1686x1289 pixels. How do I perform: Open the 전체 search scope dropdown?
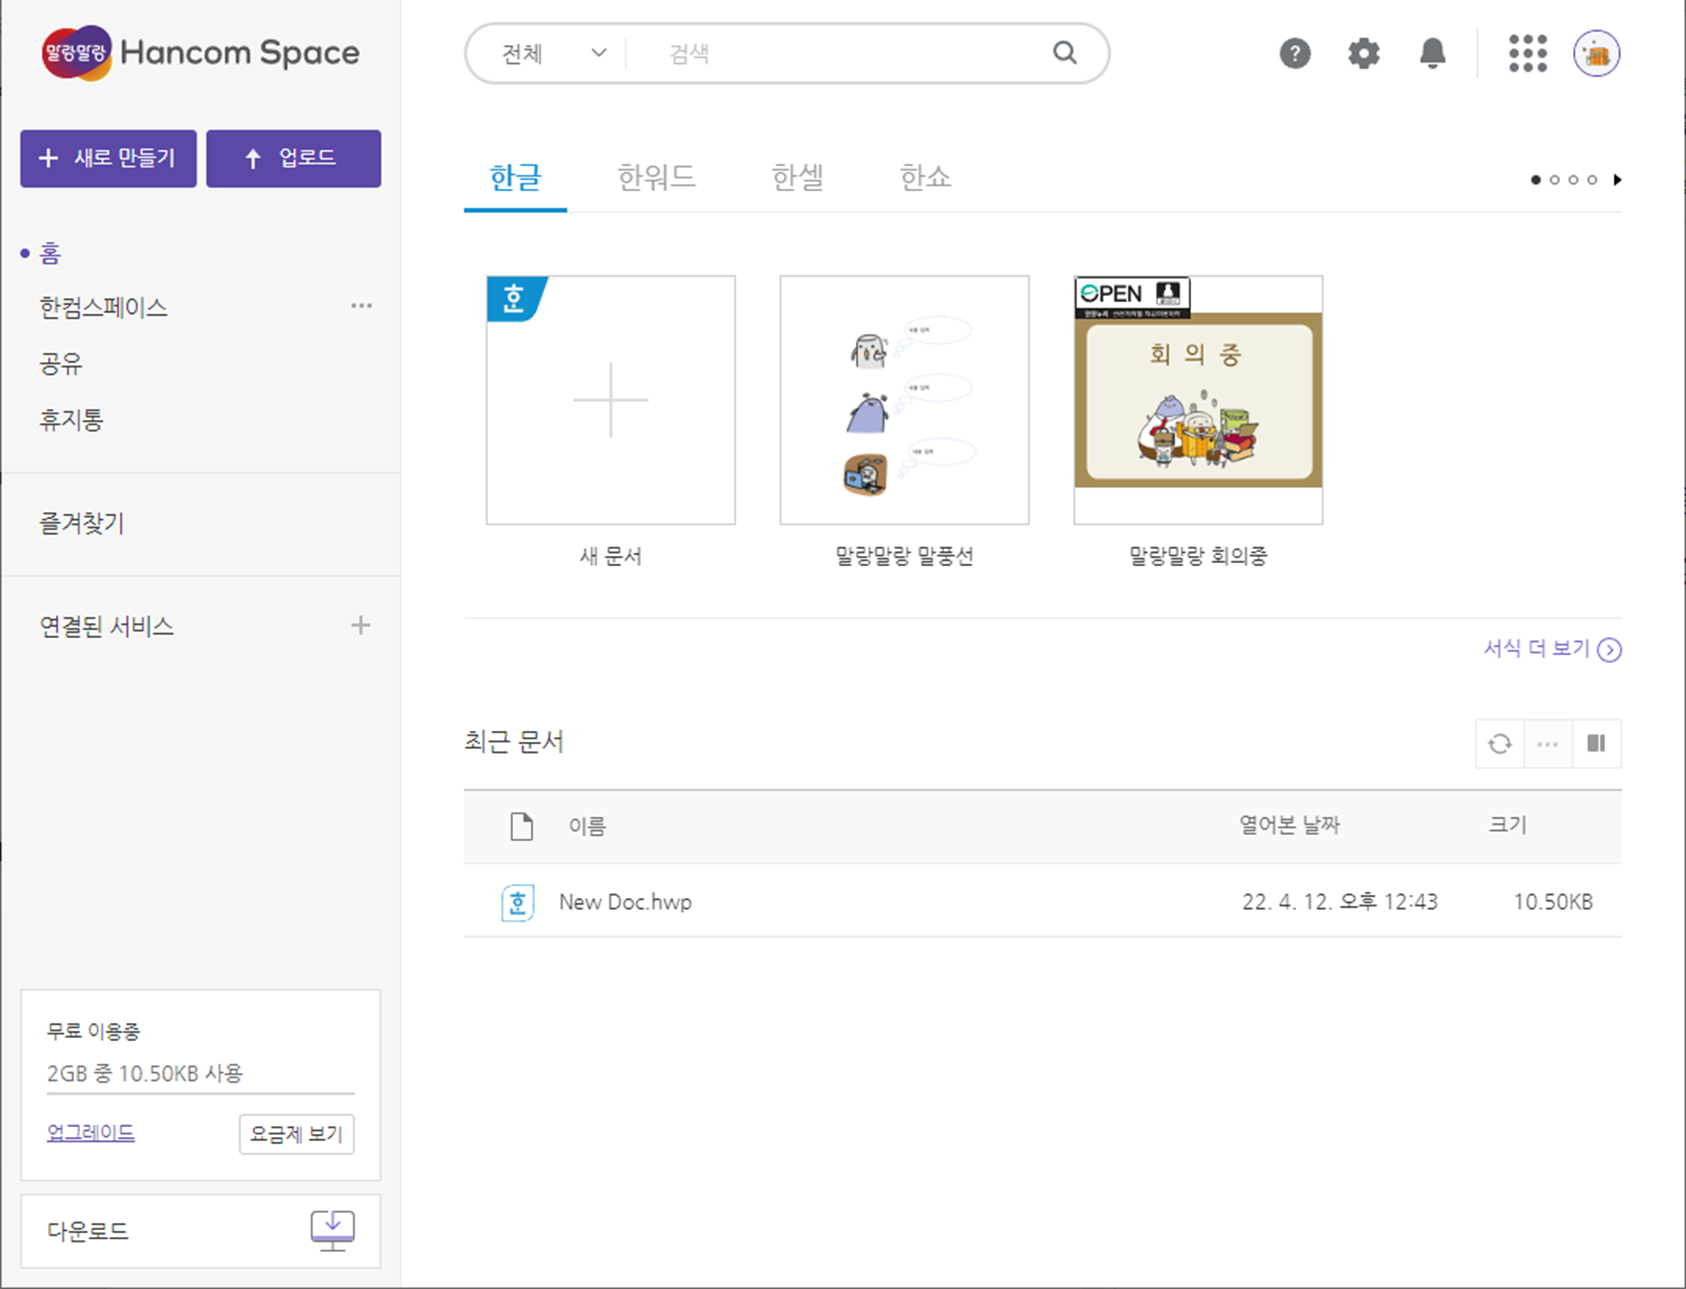[x=553, y=53]
